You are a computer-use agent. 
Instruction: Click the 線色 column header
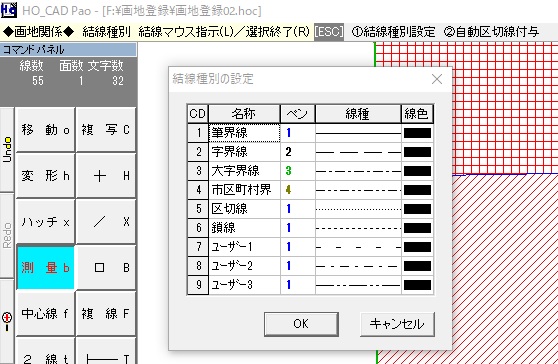[x=417, y=114]
